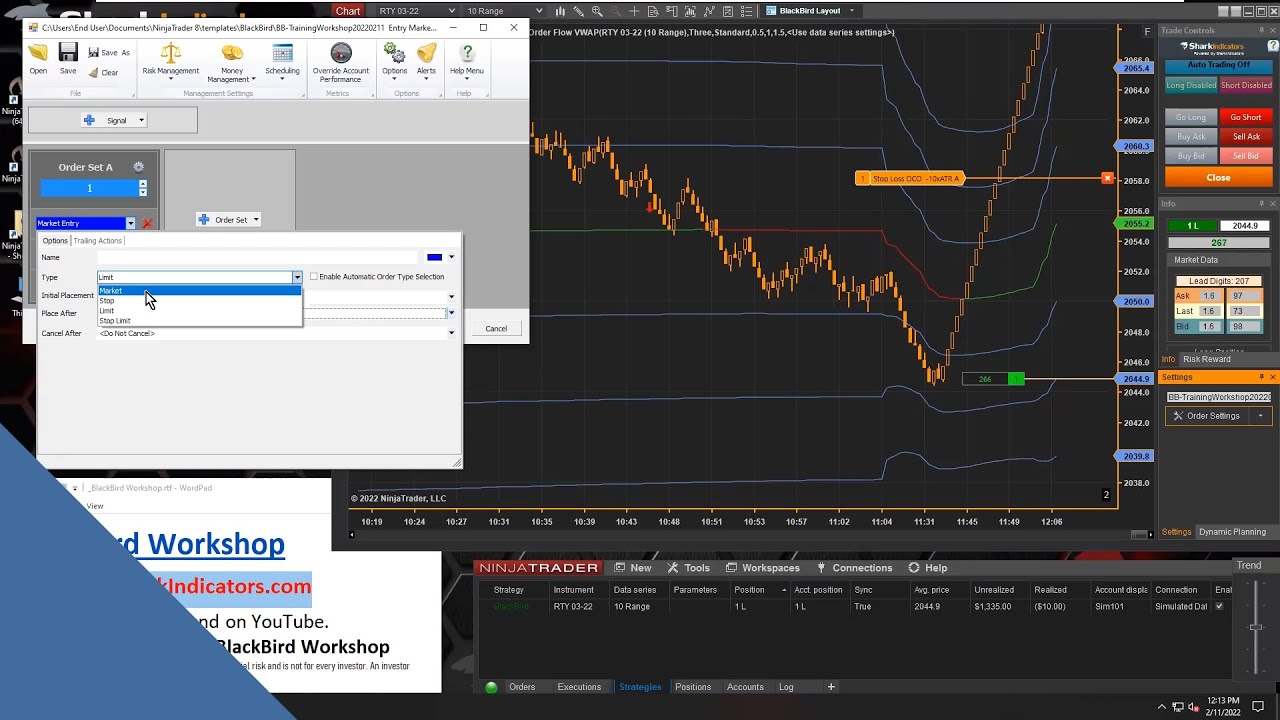
Task: Click the Trend slider handle
Action: click(x=1255, y=627)
